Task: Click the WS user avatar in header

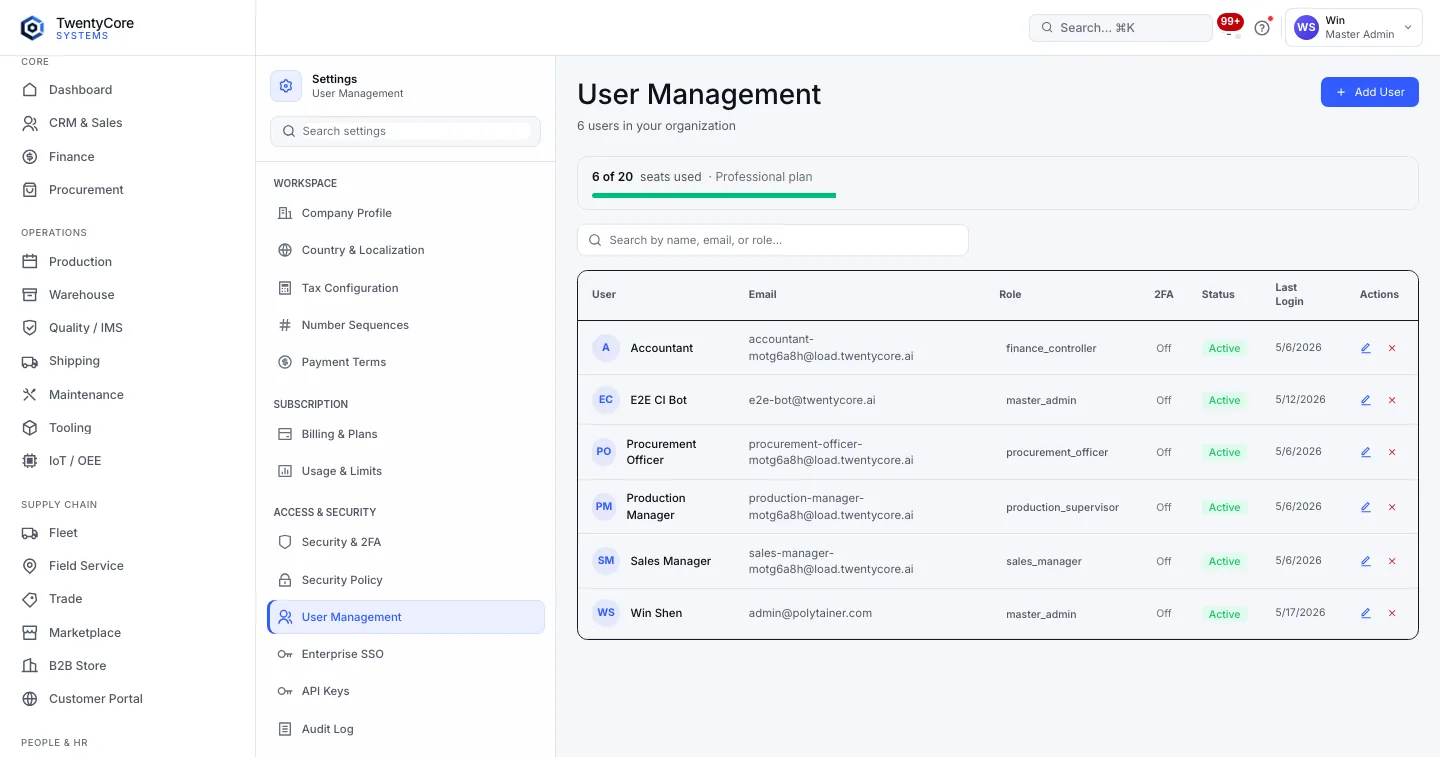Action: 1306,28
